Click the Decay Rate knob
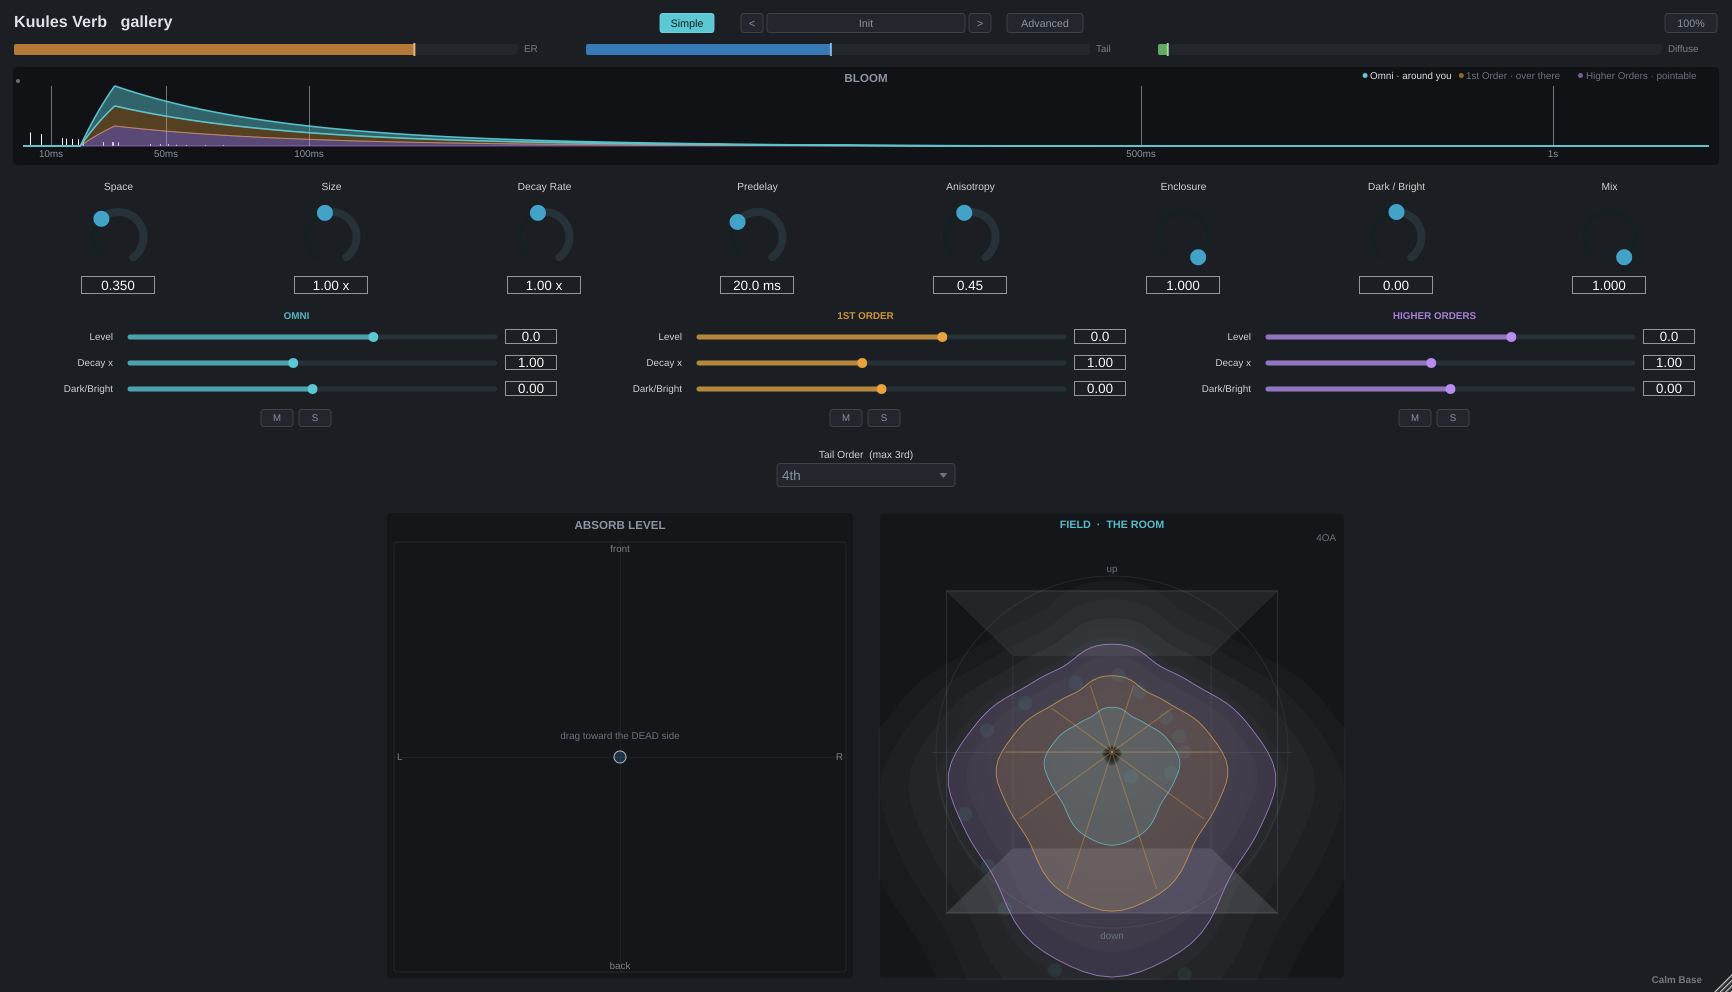1732x992 pixels. point(544,236)
